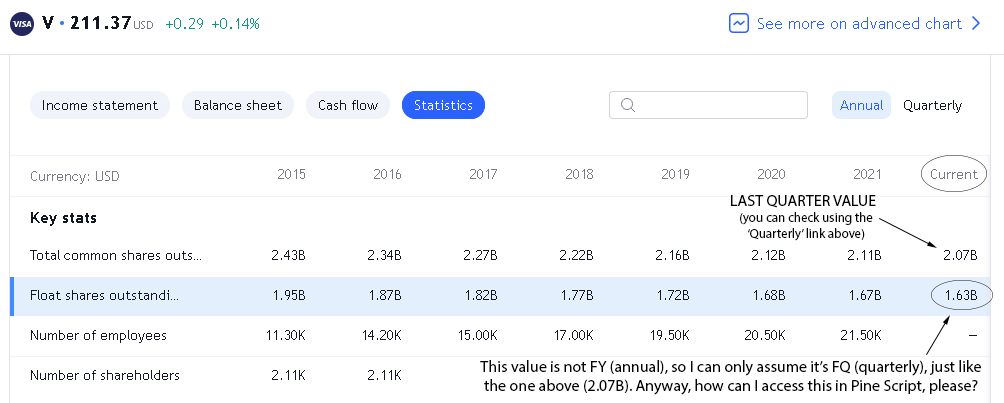Switch to Annual period view
The width and height of the screenshot is (1004, 403).
tap(861, 105)
